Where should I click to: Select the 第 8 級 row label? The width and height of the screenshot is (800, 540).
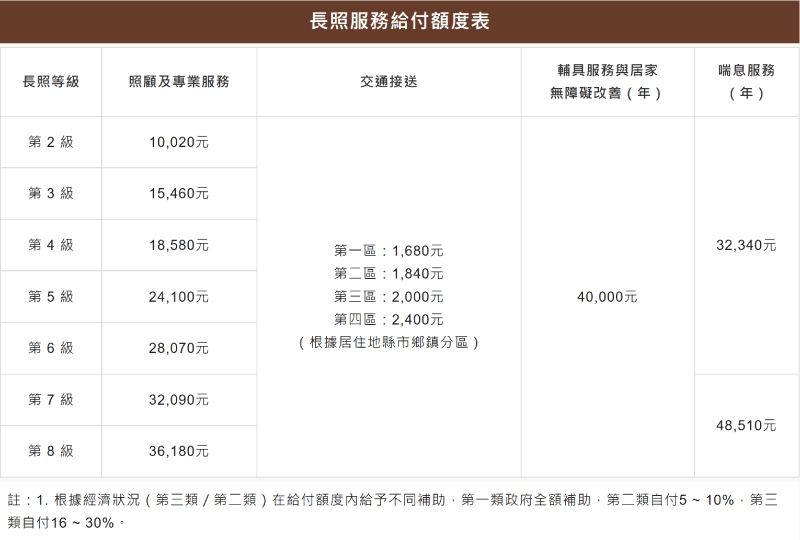50,451
